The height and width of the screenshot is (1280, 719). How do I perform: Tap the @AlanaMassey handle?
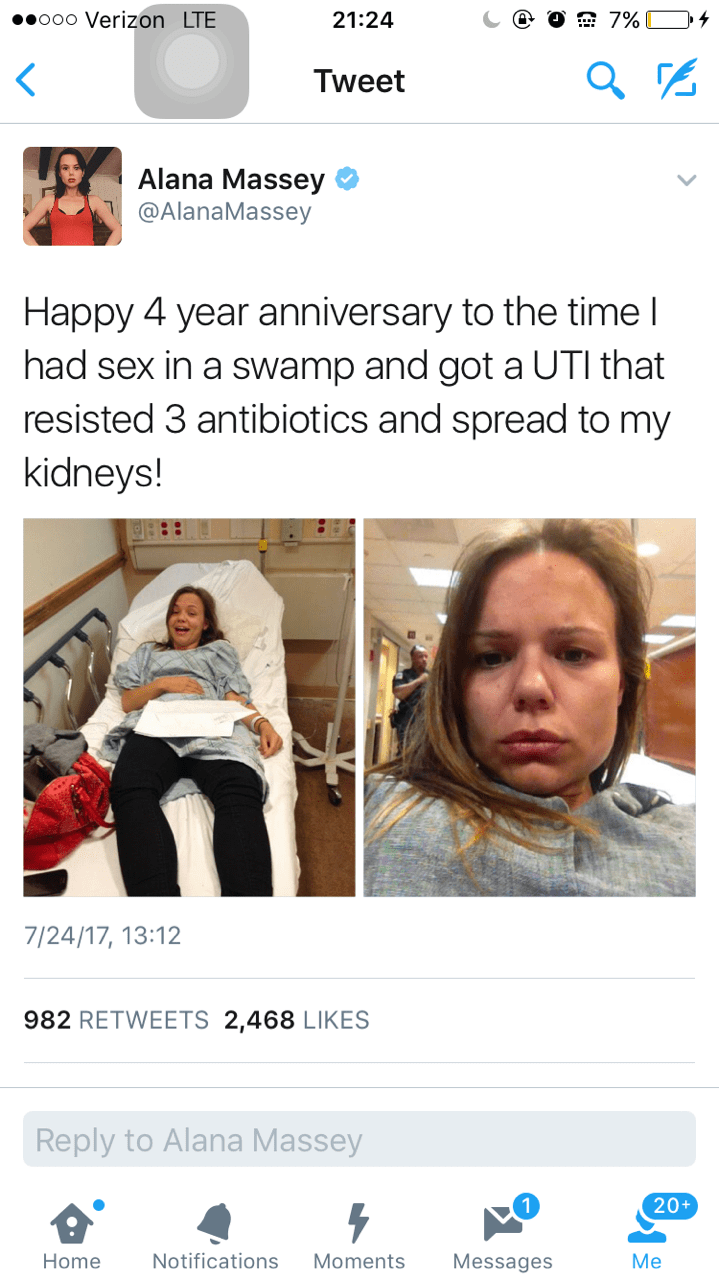click(x=224, y=212)
